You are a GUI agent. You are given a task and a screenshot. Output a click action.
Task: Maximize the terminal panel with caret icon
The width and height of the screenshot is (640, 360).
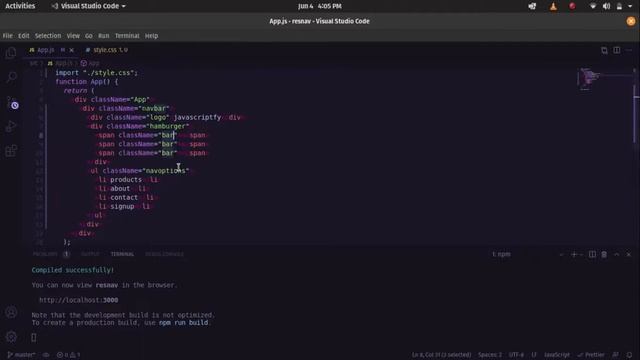point(617,254)
